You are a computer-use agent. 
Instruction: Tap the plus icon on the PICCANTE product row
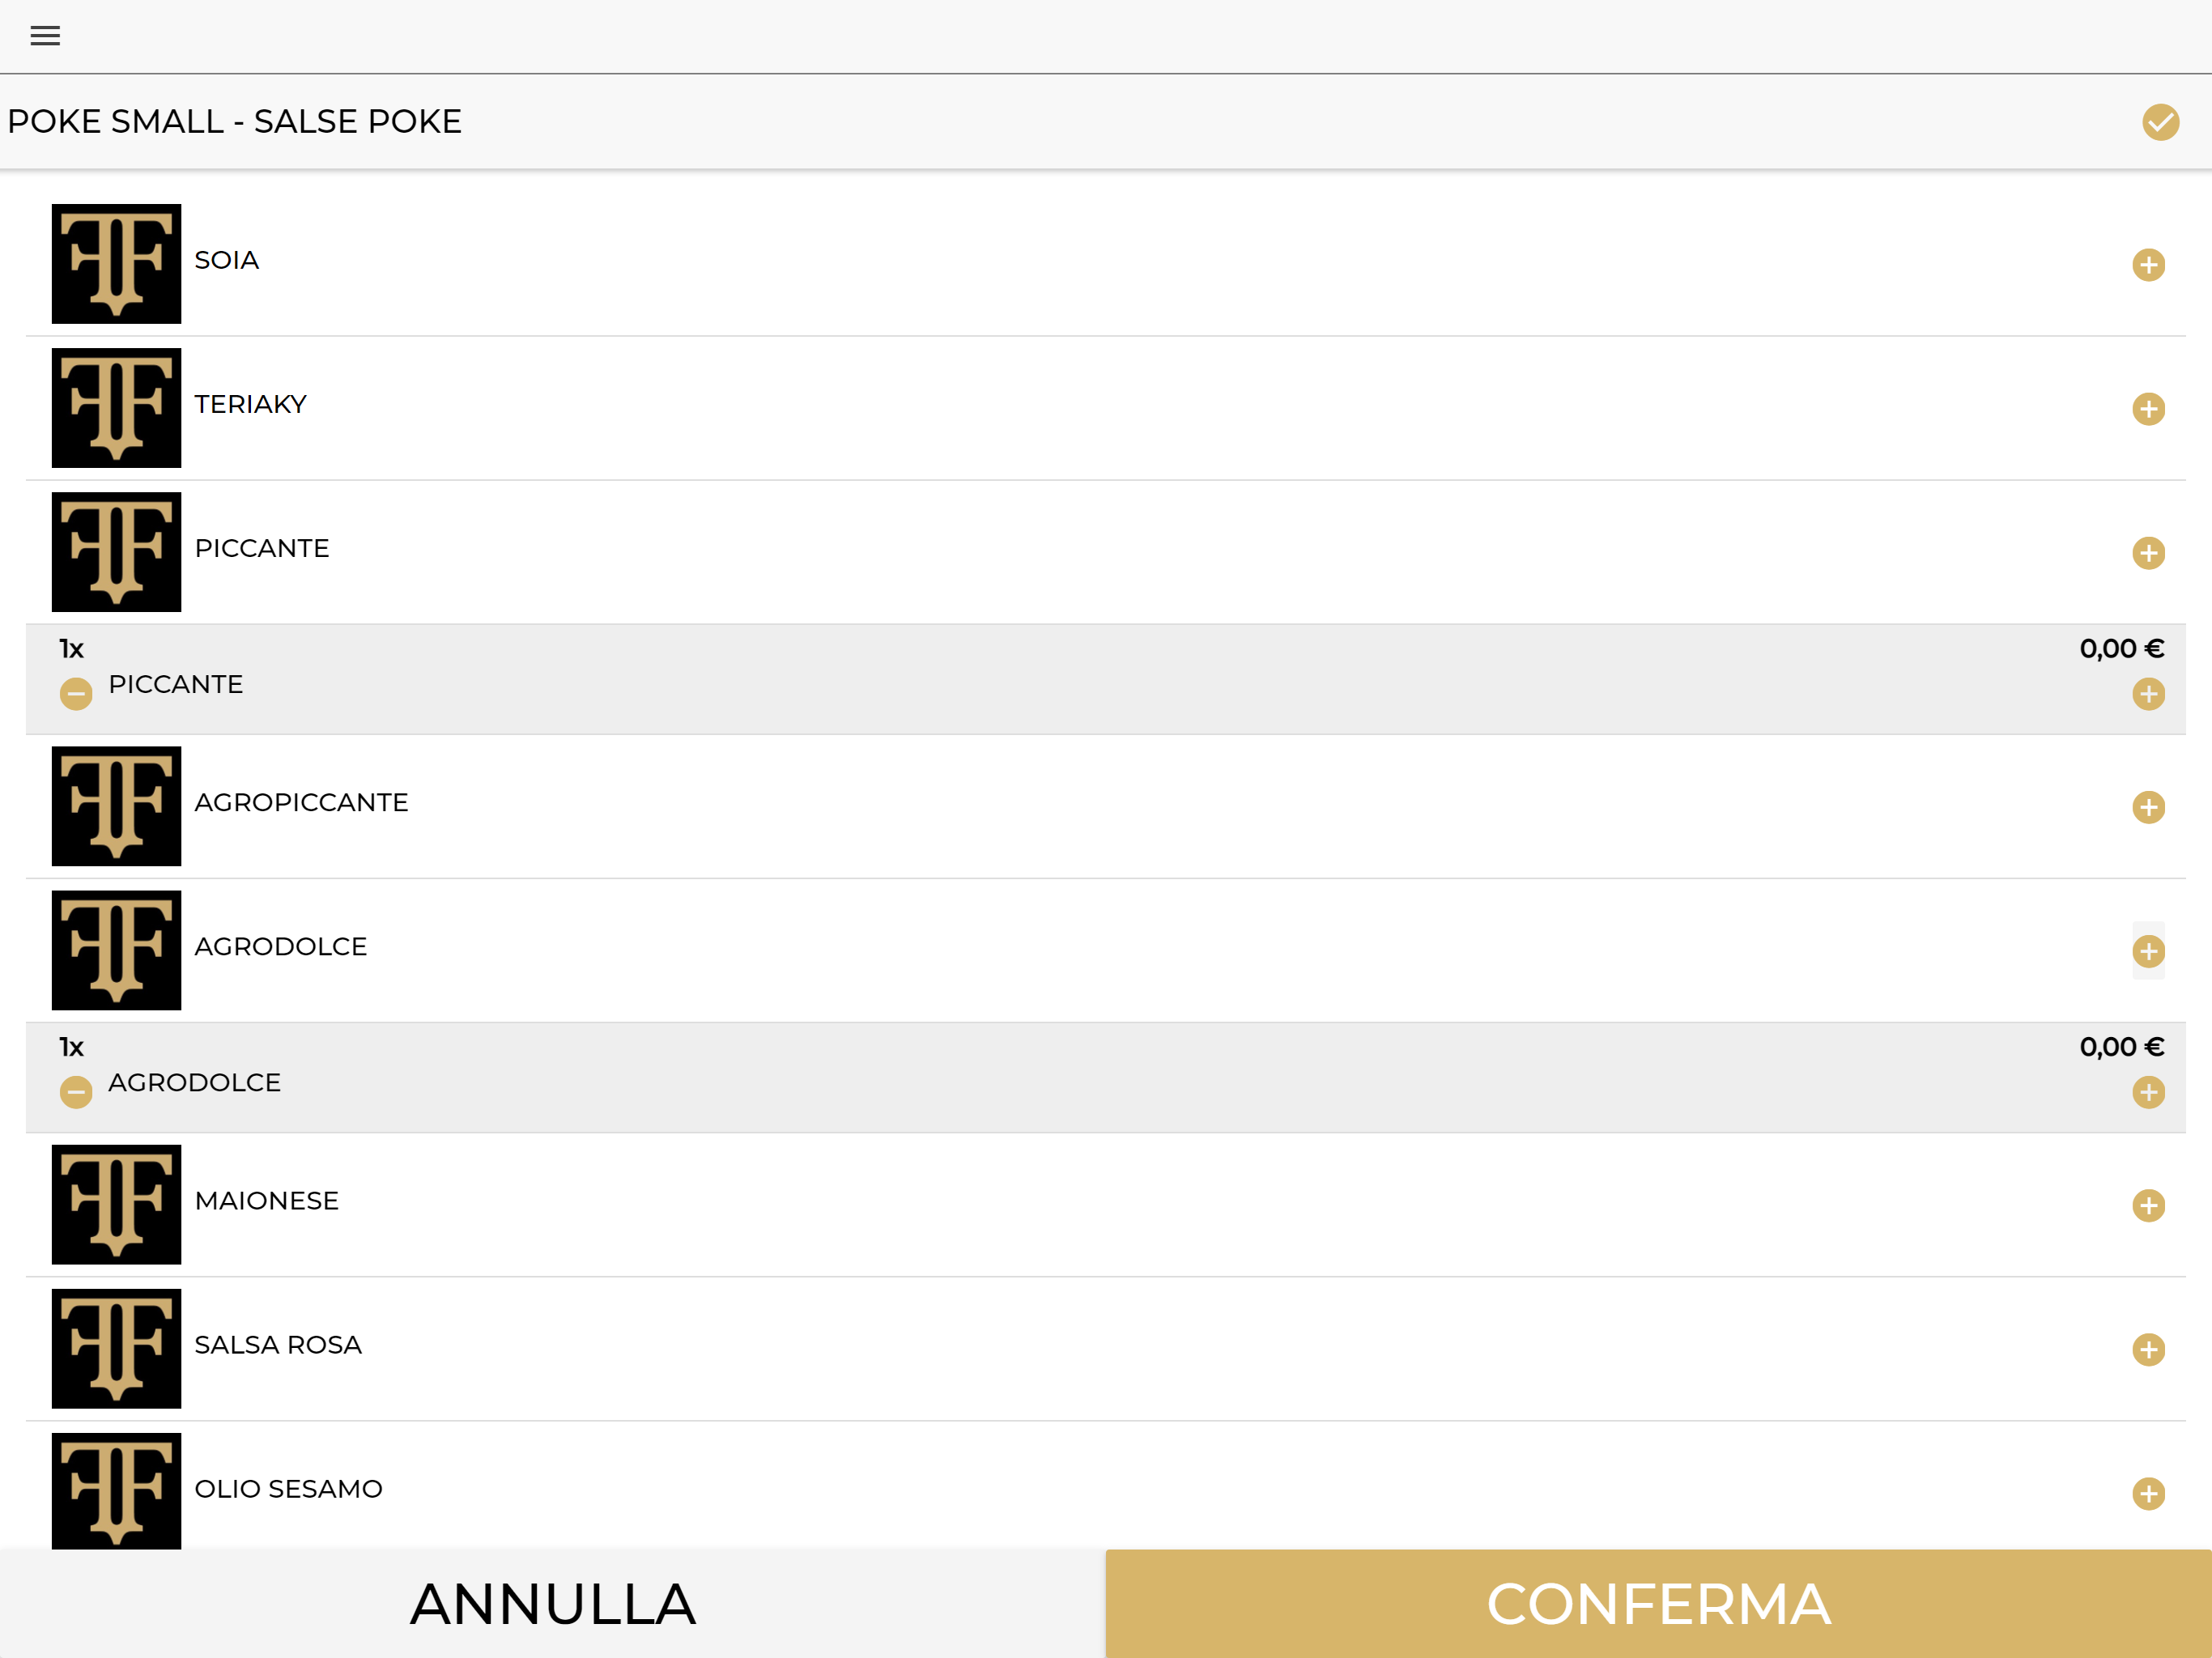2148,553
